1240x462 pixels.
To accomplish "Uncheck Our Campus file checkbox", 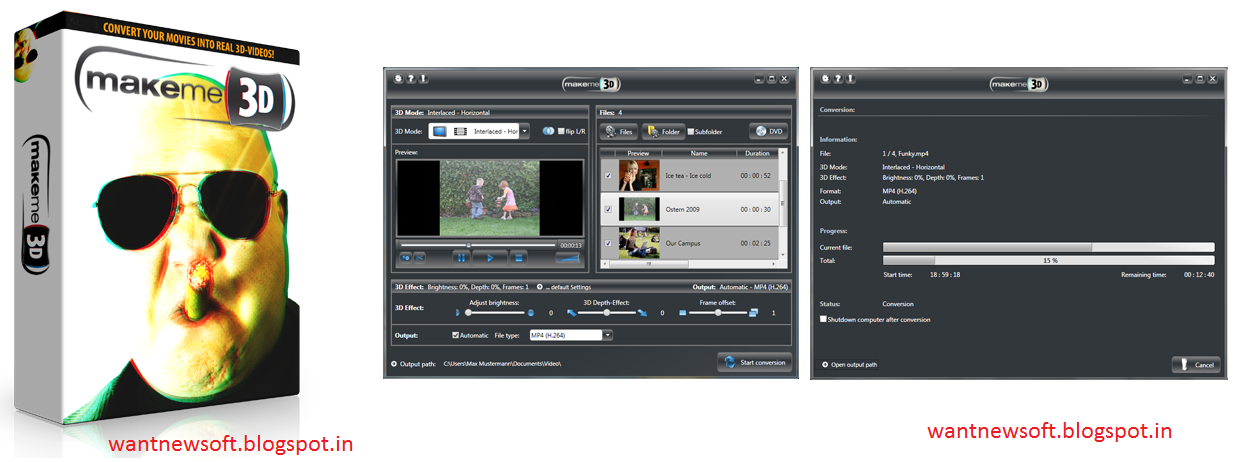I will click(x=607, y=243).
